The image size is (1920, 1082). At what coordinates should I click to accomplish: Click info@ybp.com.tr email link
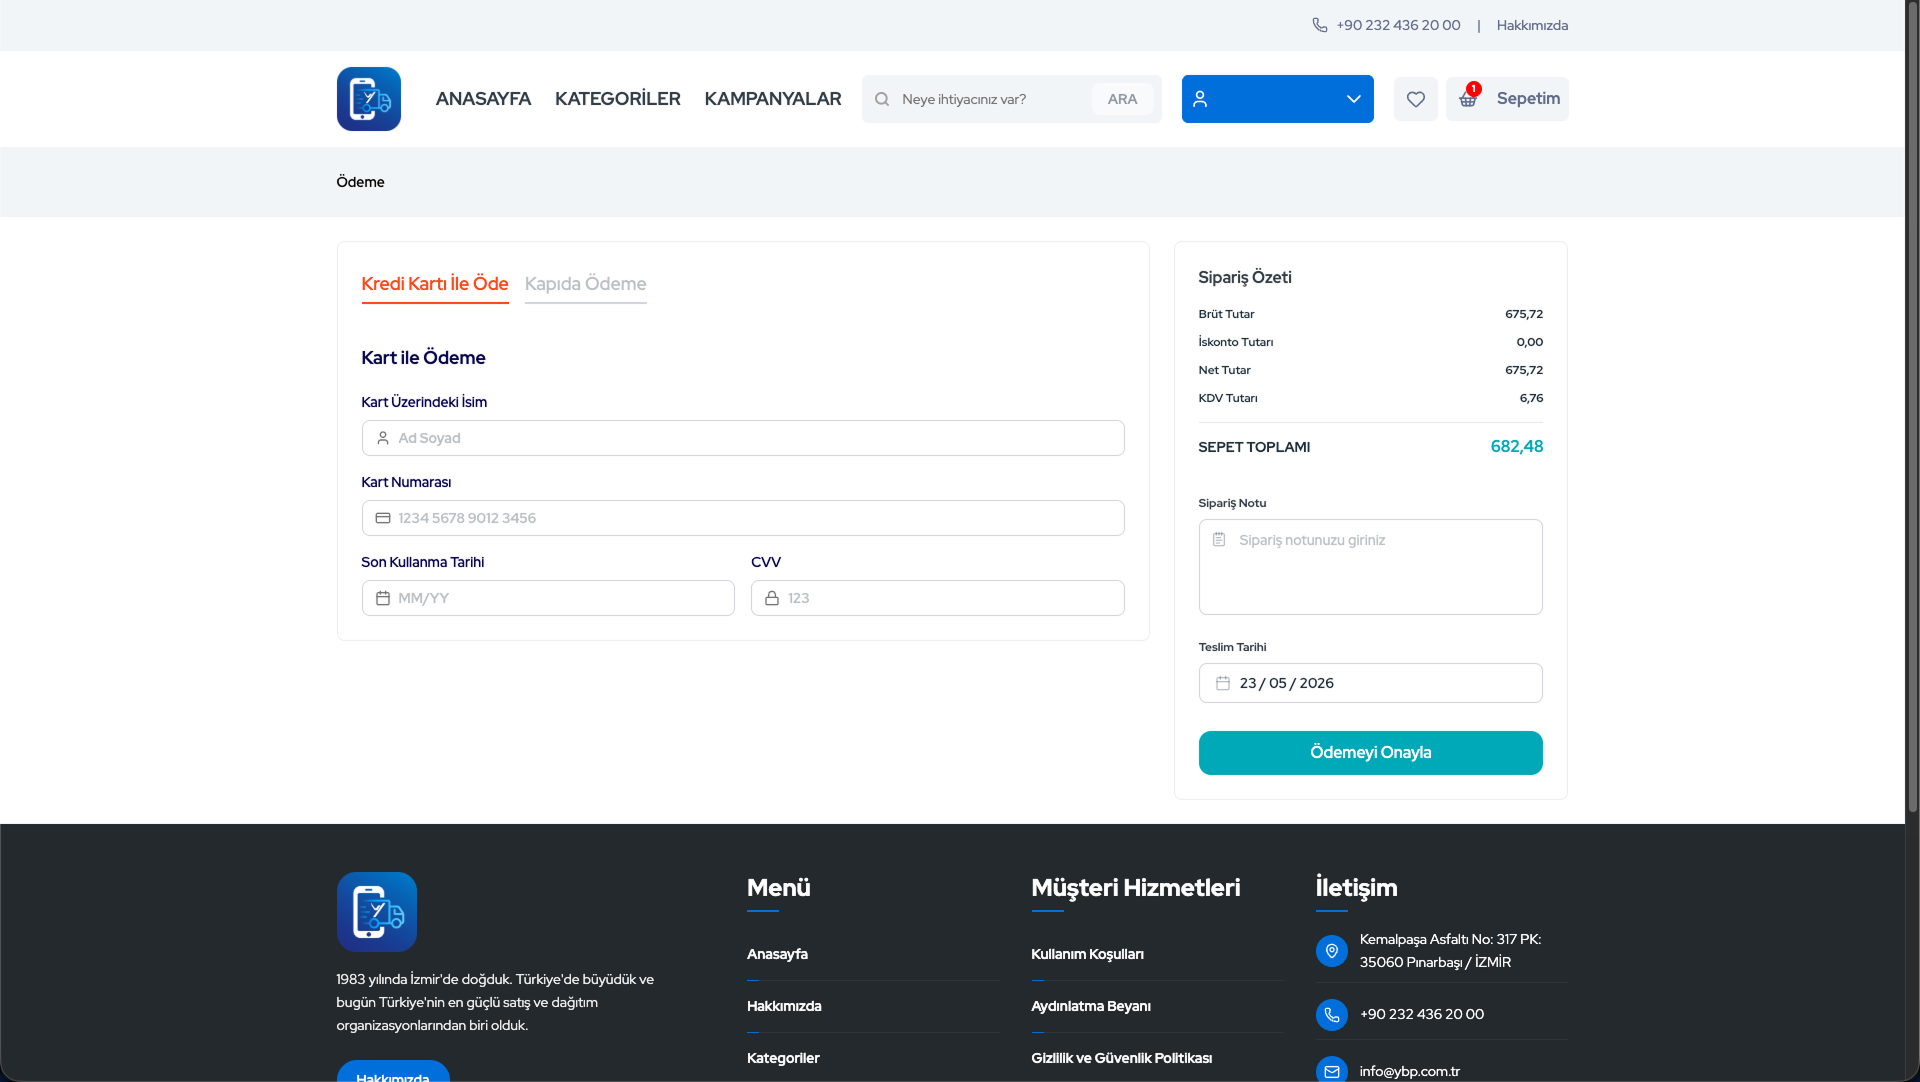[x=1409, y=1071]
